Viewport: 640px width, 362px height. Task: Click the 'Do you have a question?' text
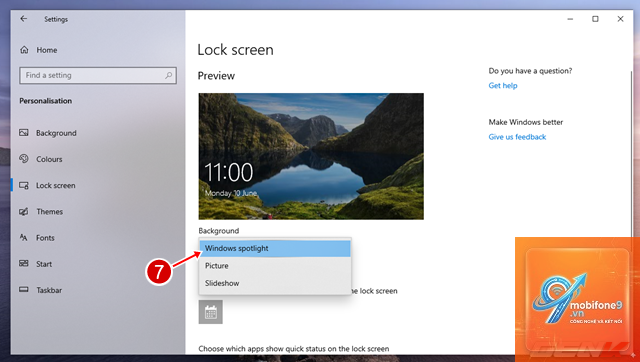[530, 71]
